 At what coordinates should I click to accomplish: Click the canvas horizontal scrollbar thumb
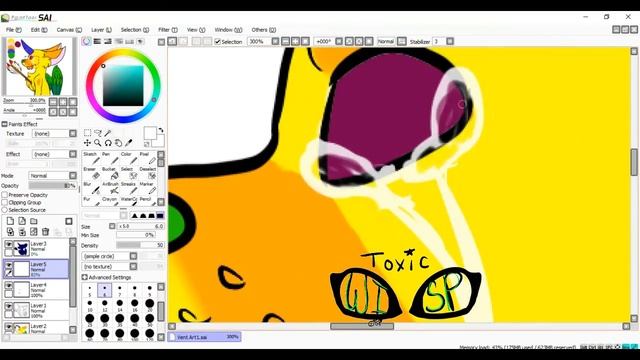click(362, 326)
